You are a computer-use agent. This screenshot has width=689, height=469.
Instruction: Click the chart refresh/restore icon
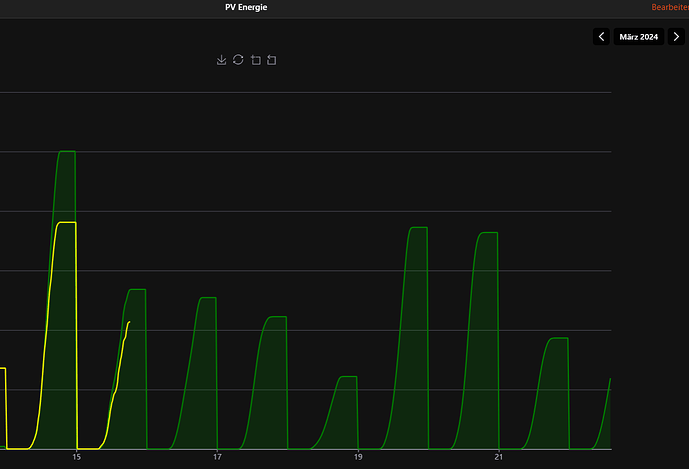(238, 60)
